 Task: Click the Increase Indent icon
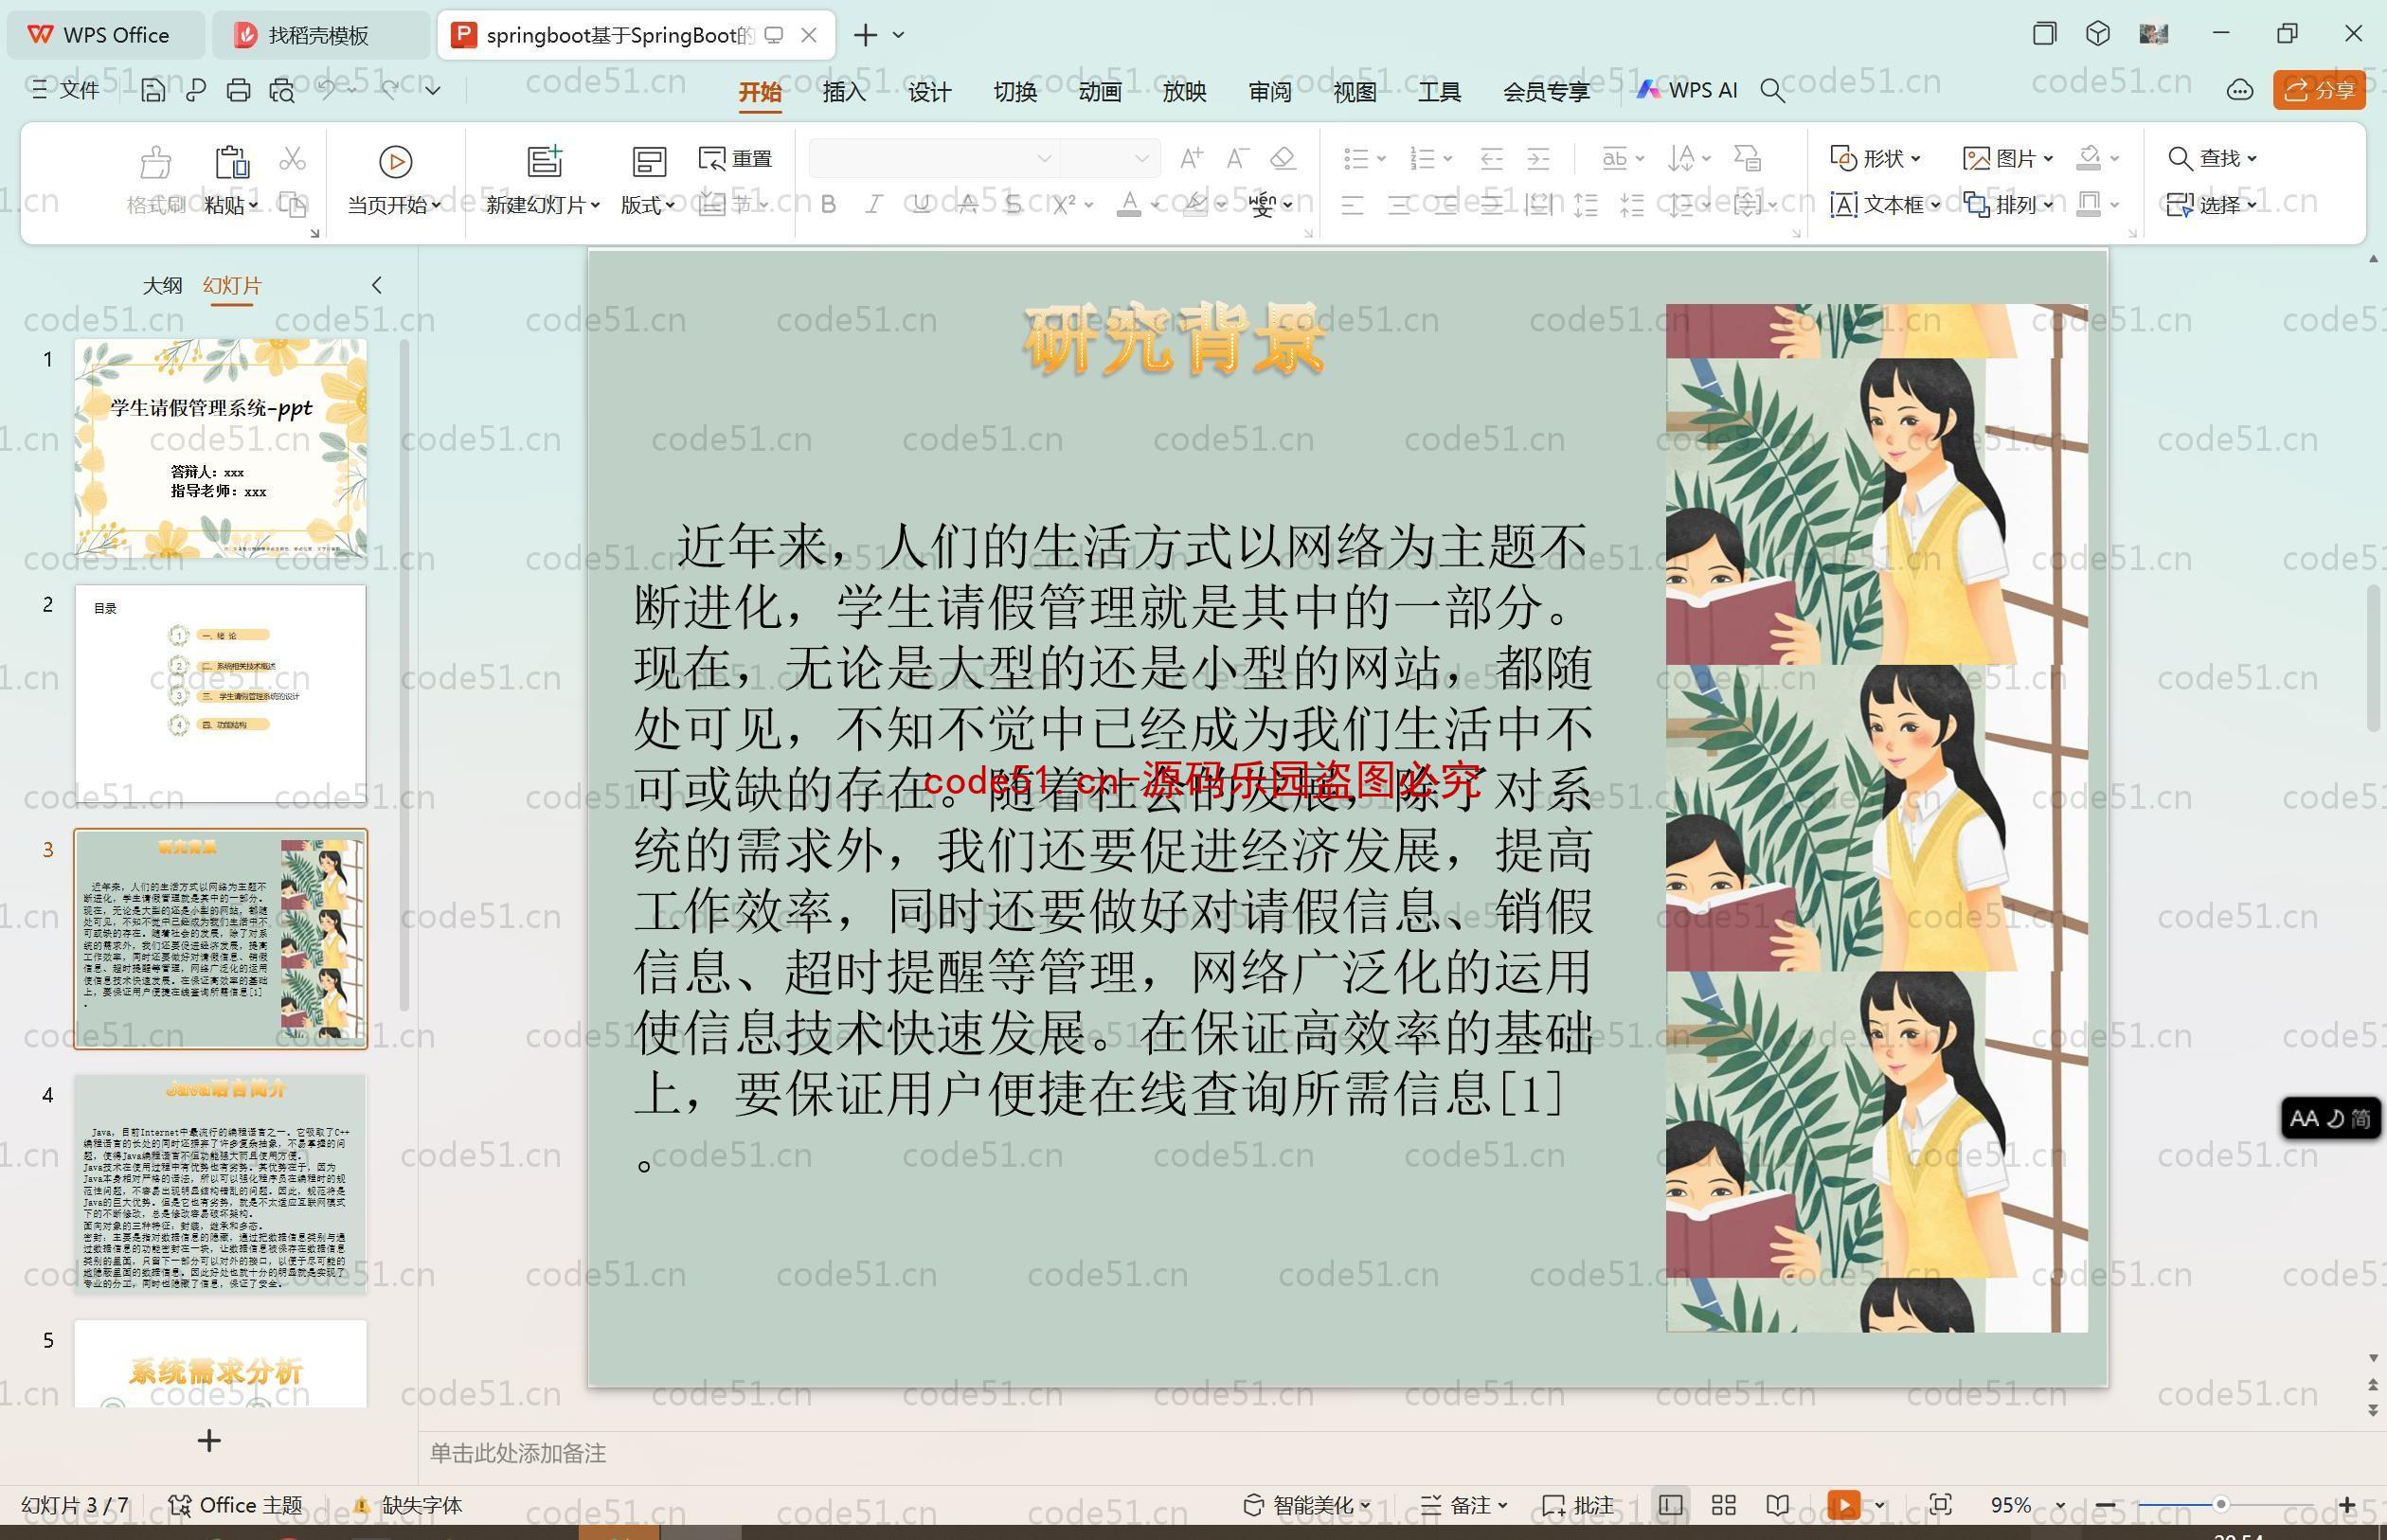[x=1538, y=158]
